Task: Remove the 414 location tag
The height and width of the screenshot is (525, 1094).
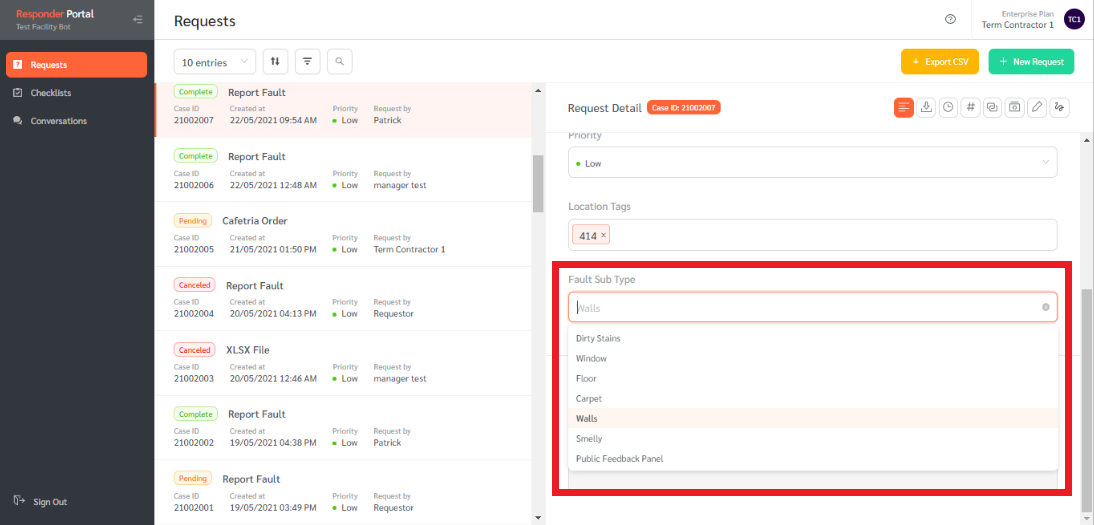Action: click(x=604, y=235)
